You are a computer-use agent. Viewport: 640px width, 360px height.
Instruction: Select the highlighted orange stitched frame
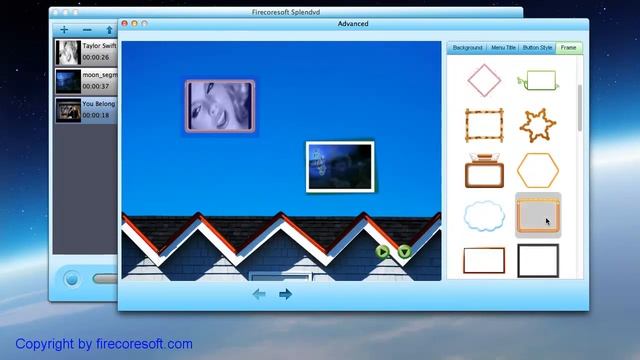coord(538,215)
